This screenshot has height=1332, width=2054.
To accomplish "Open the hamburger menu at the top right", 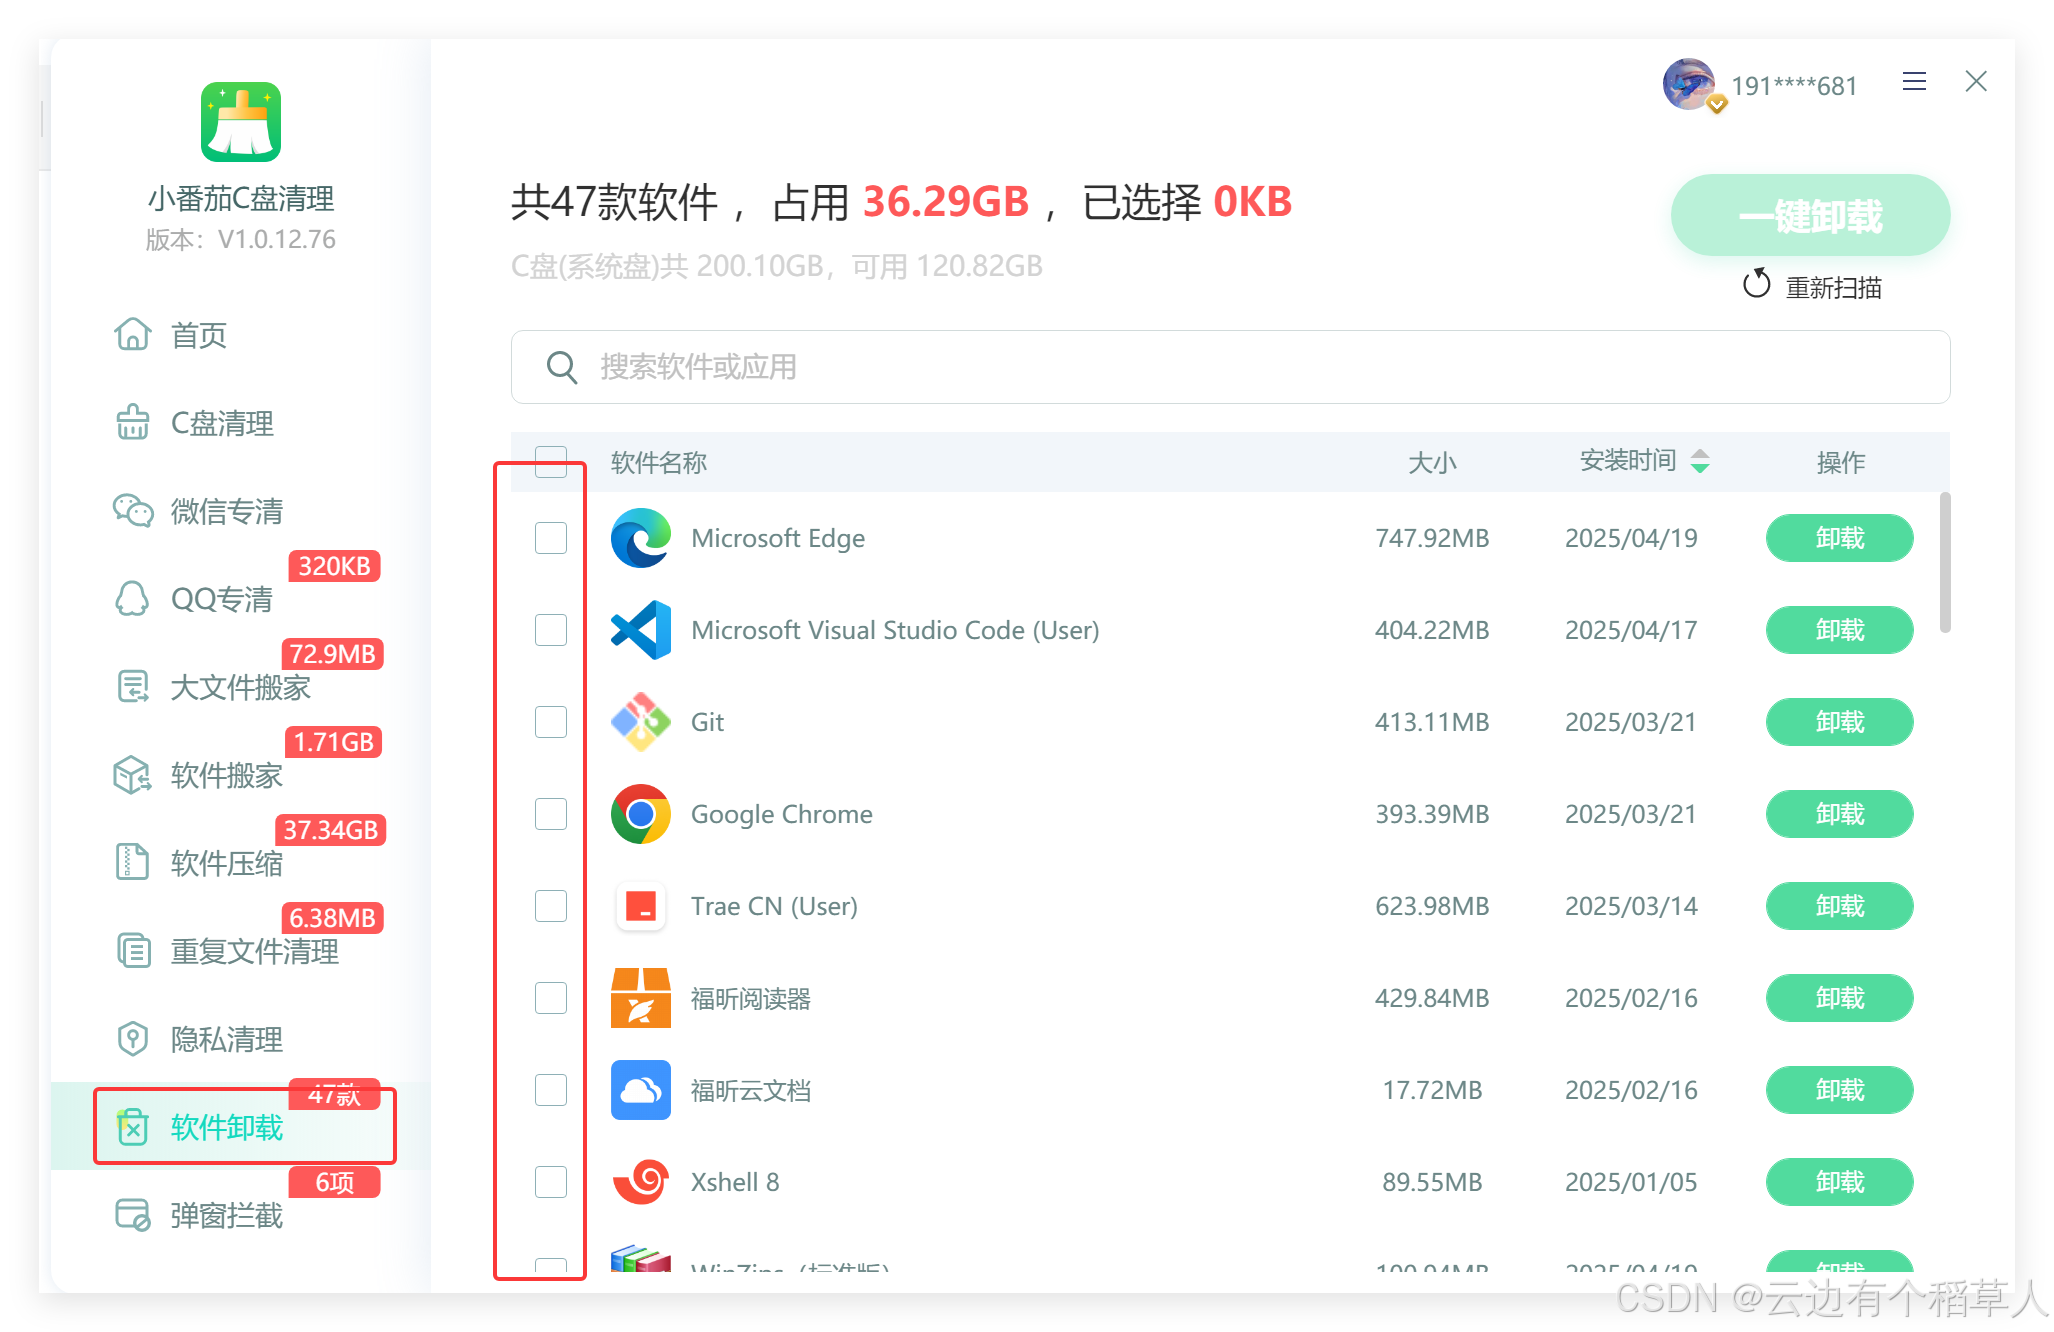I will 1914,82.
